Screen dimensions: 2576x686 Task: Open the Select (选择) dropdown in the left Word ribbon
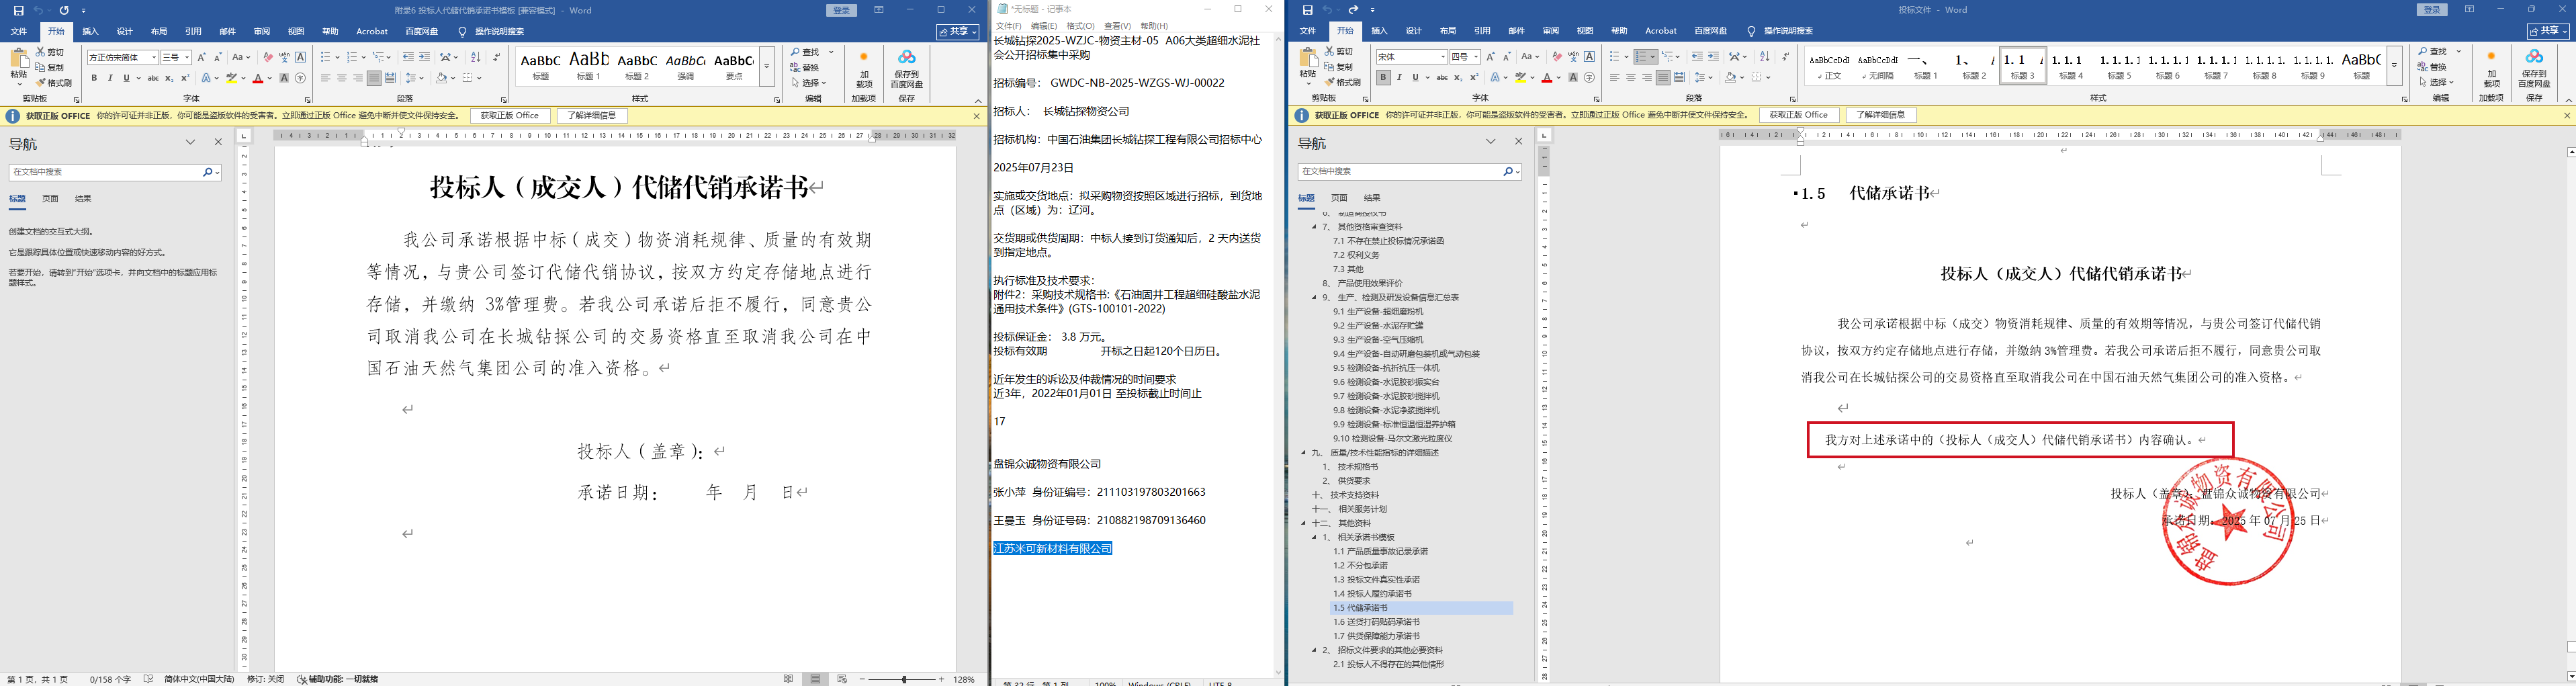(808, 83)
